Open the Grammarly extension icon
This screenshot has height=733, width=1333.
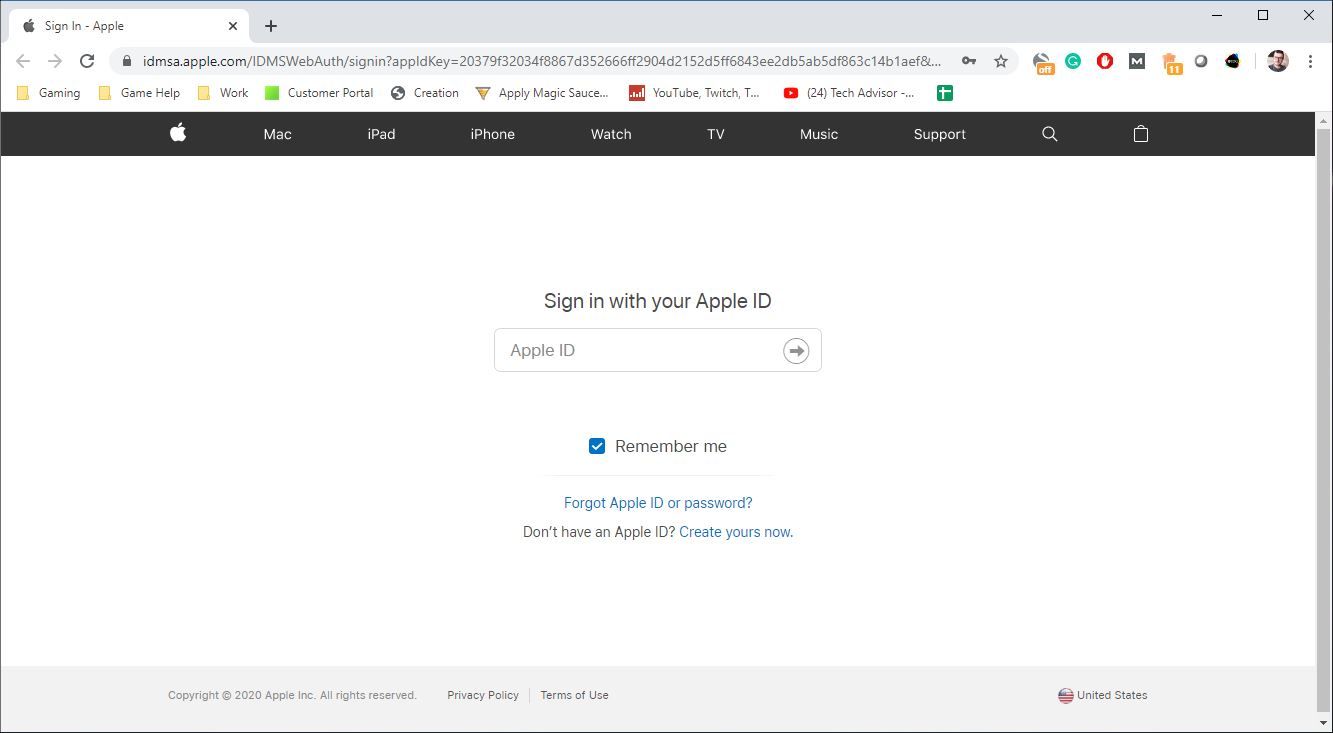tap(1073, 61)
